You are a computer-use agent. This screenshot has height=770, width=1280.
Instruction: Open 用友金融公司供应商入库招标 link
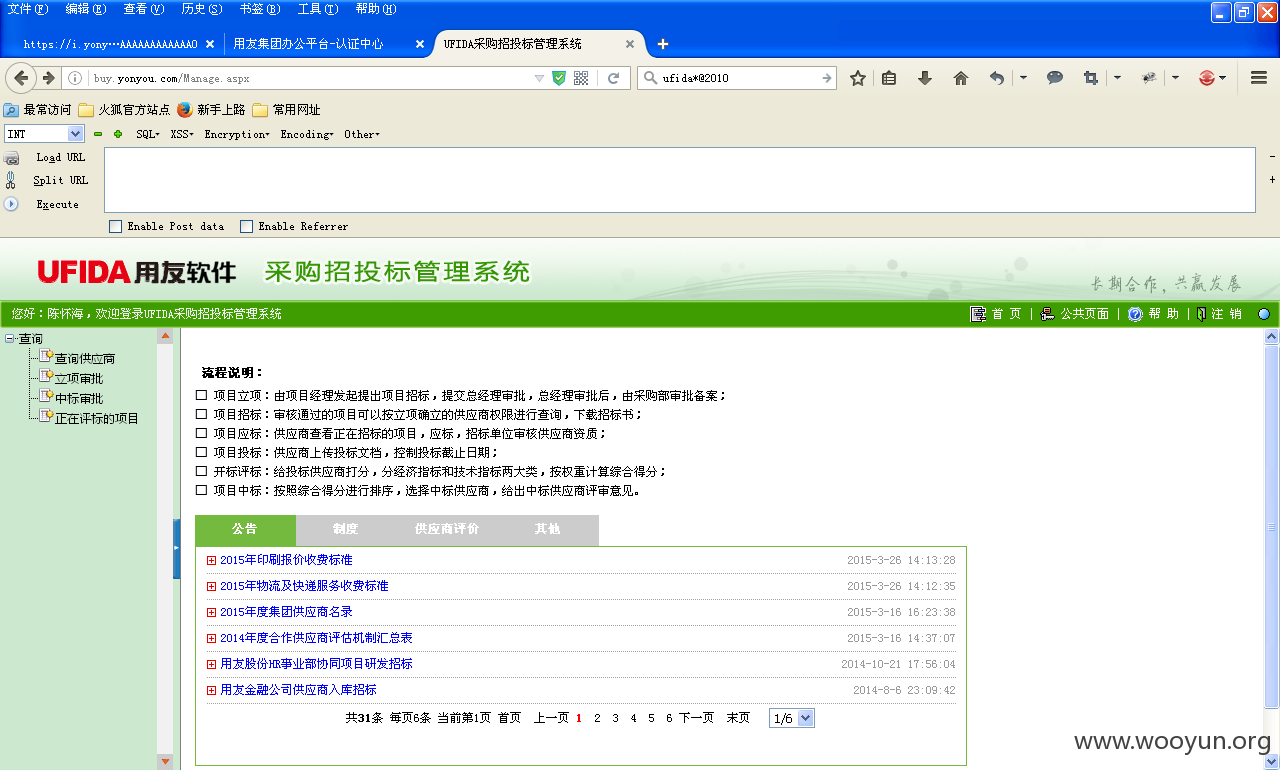pyautogui.click(x=298, y=690)
